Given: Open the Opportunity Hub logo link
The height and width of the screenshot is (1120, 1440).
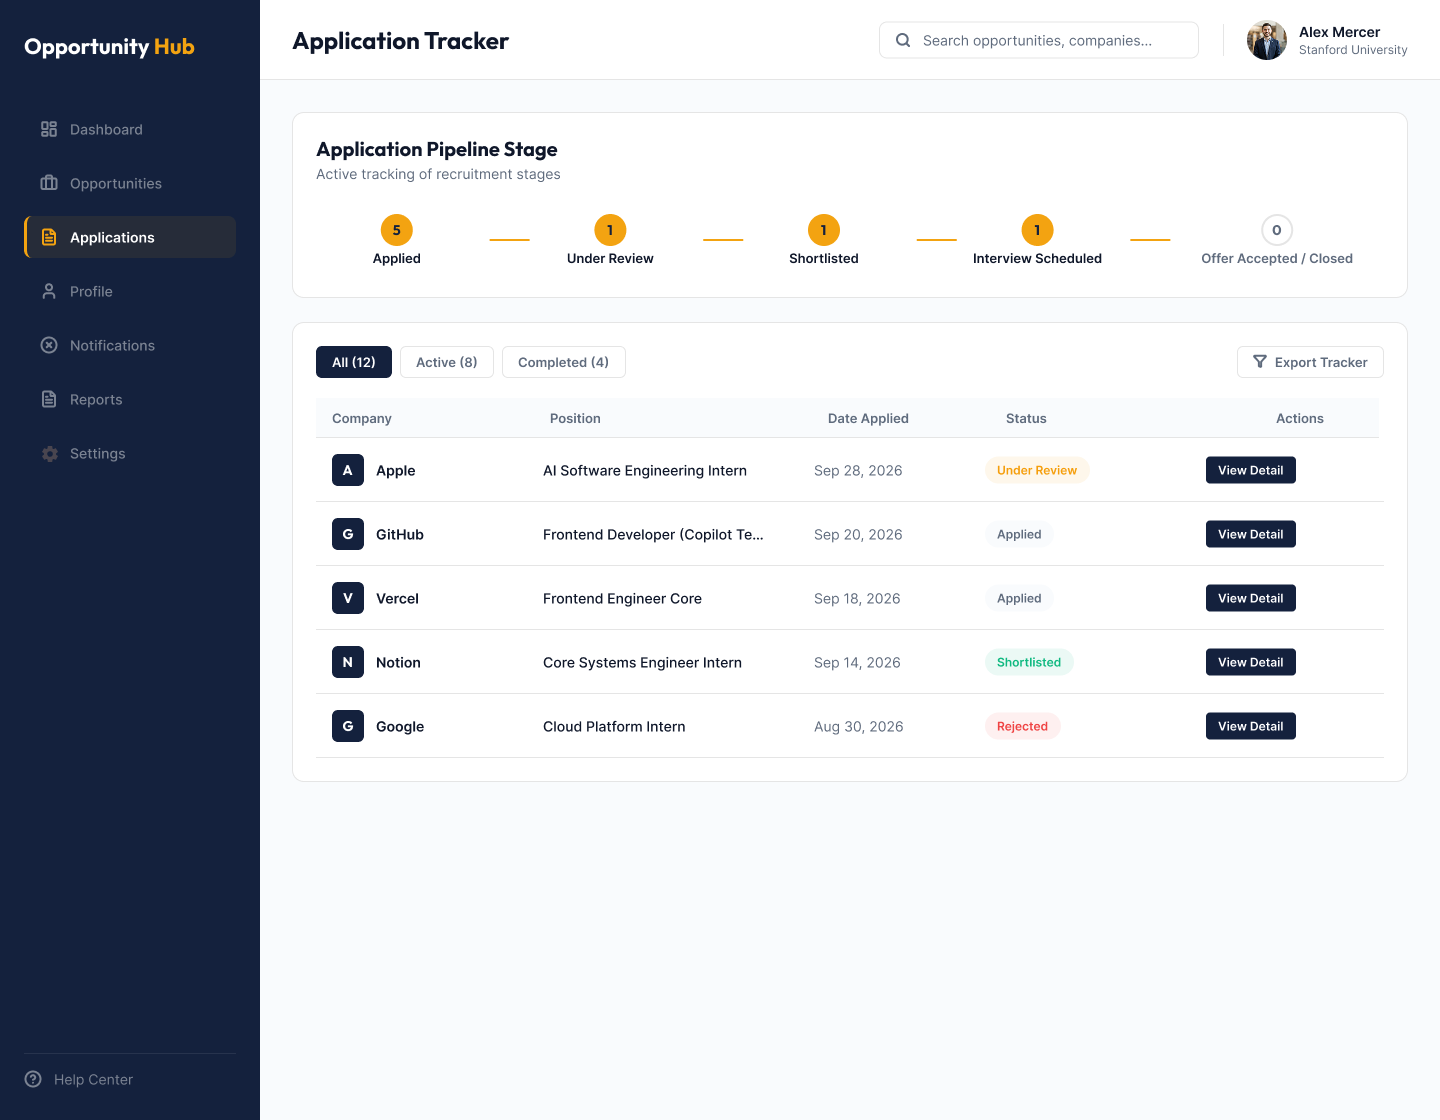Looking at the screenshot, I should coord(109,47).
